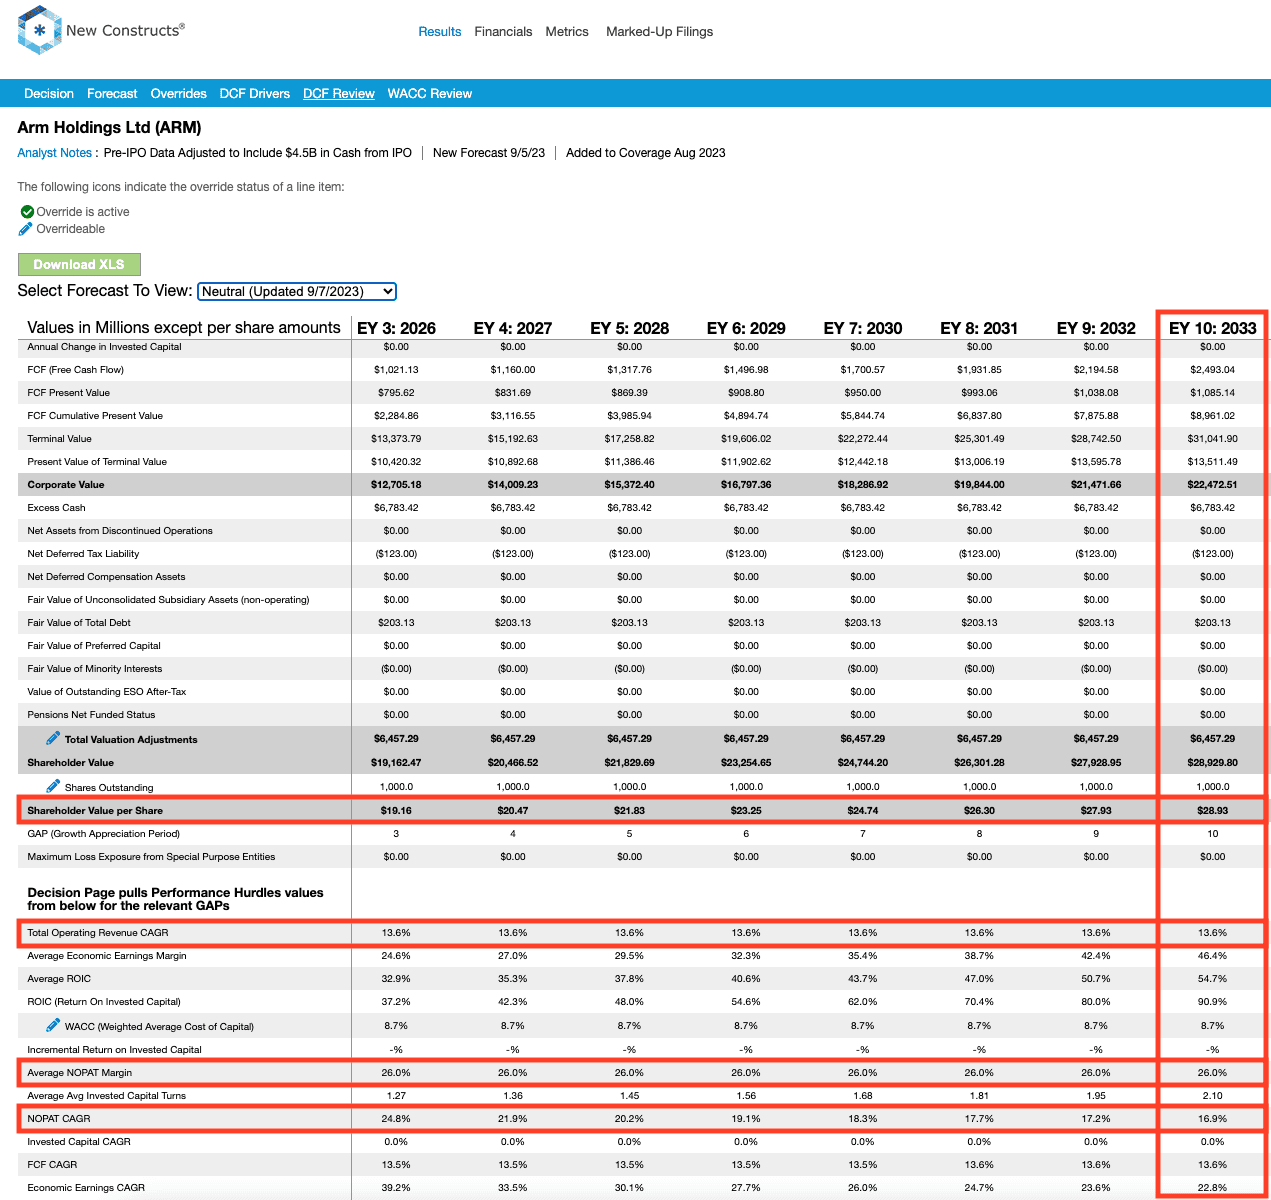
Task: Click the Download XLS button
Action: [79, 264]
